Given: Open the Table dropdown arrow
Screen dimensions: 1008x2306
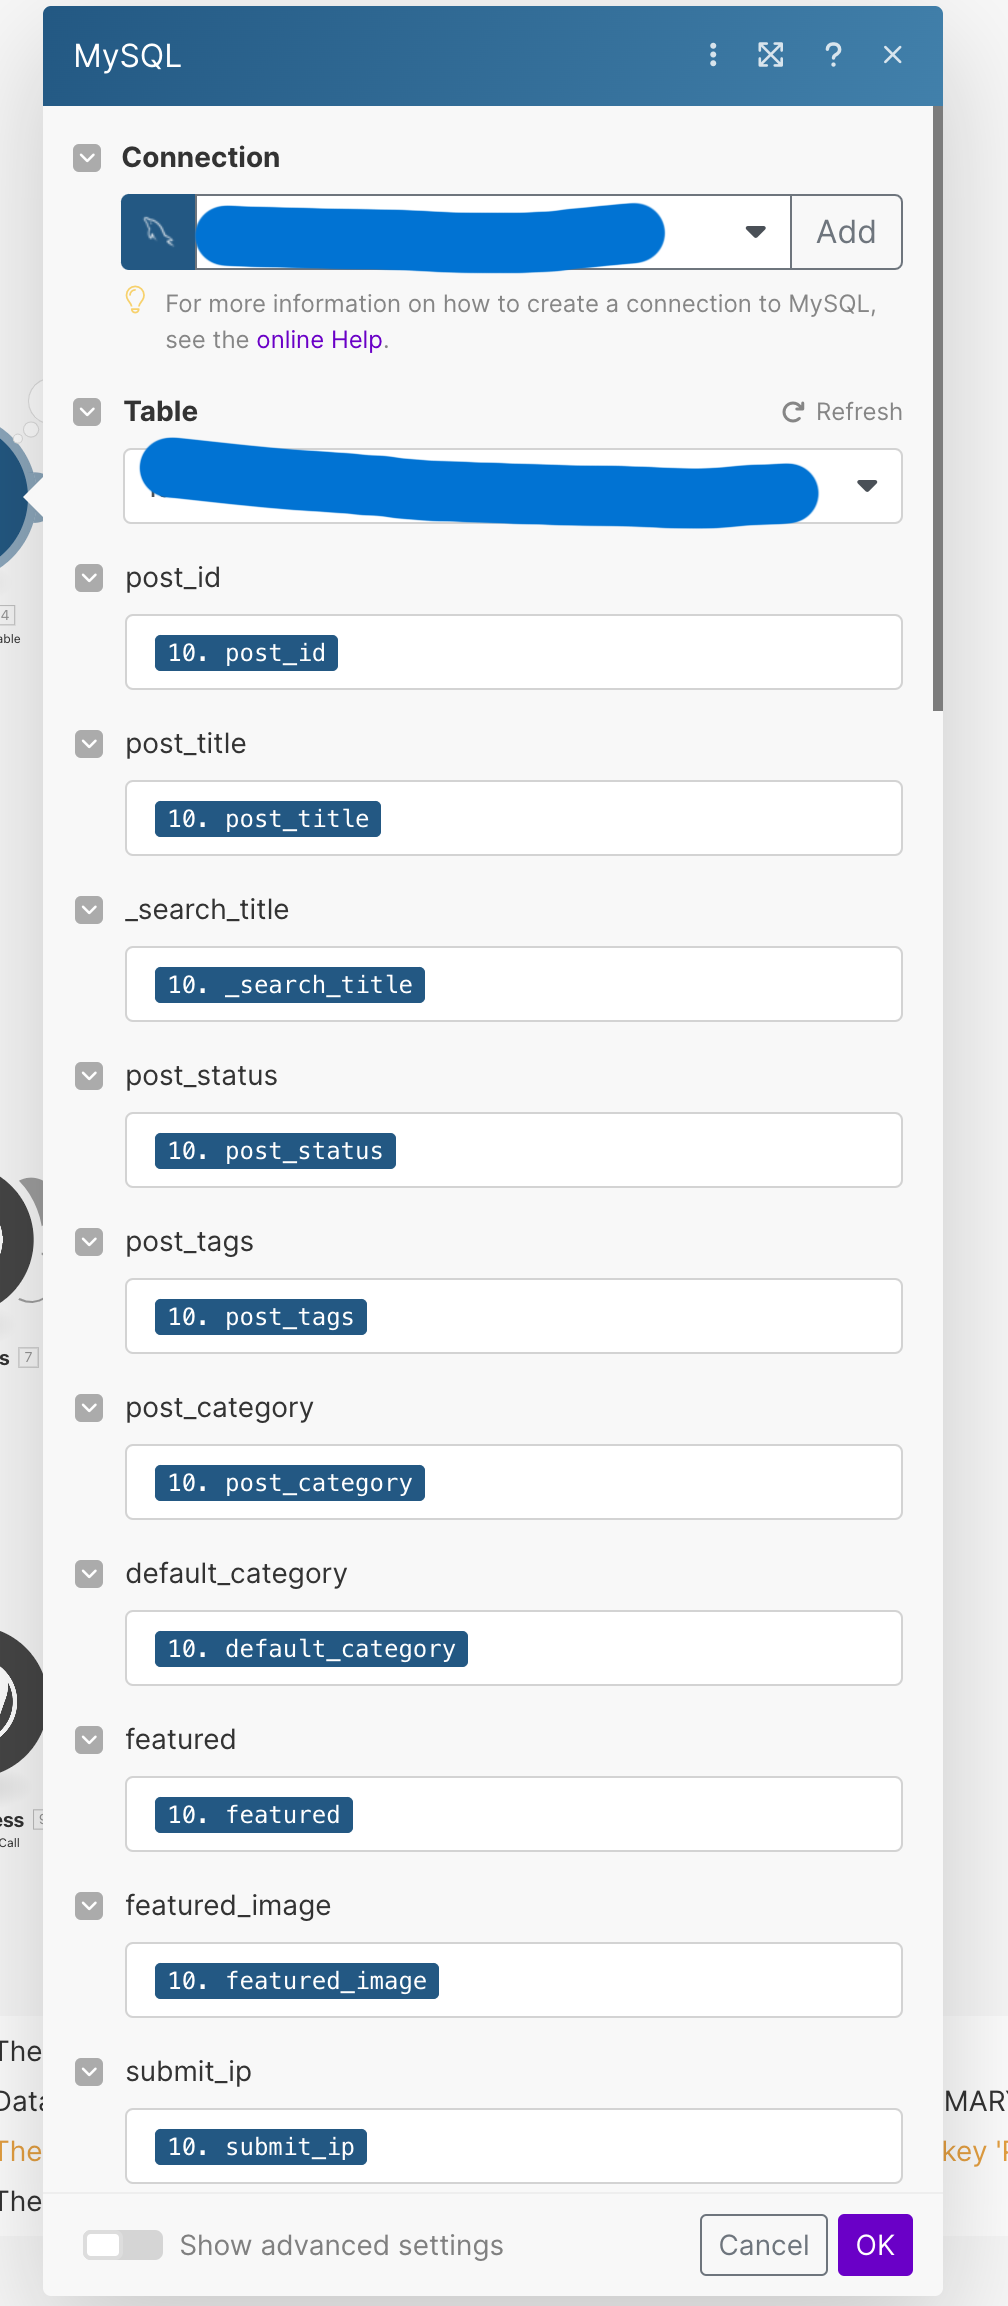Looking at the screenshot, I should click(x=867, y=486).
